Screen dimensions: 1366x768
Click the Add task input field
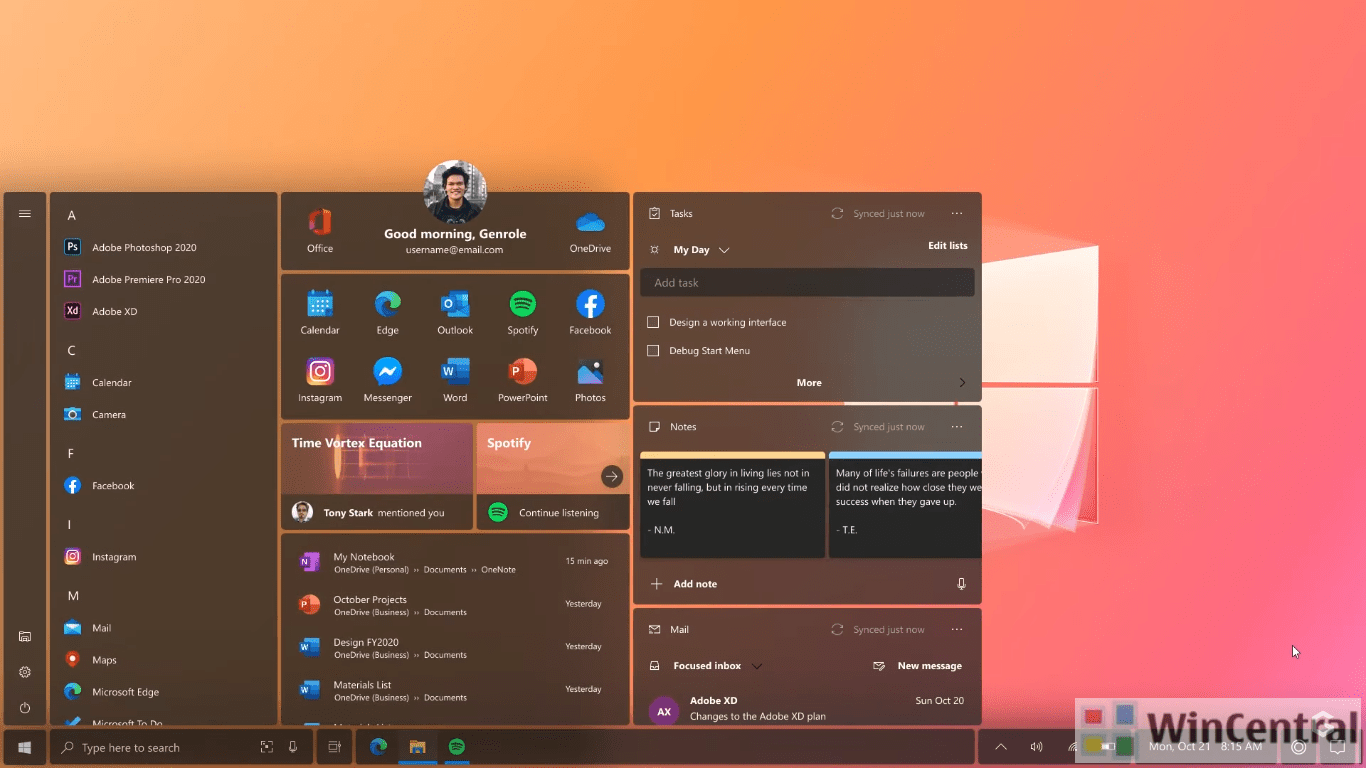tap(807, 283)
